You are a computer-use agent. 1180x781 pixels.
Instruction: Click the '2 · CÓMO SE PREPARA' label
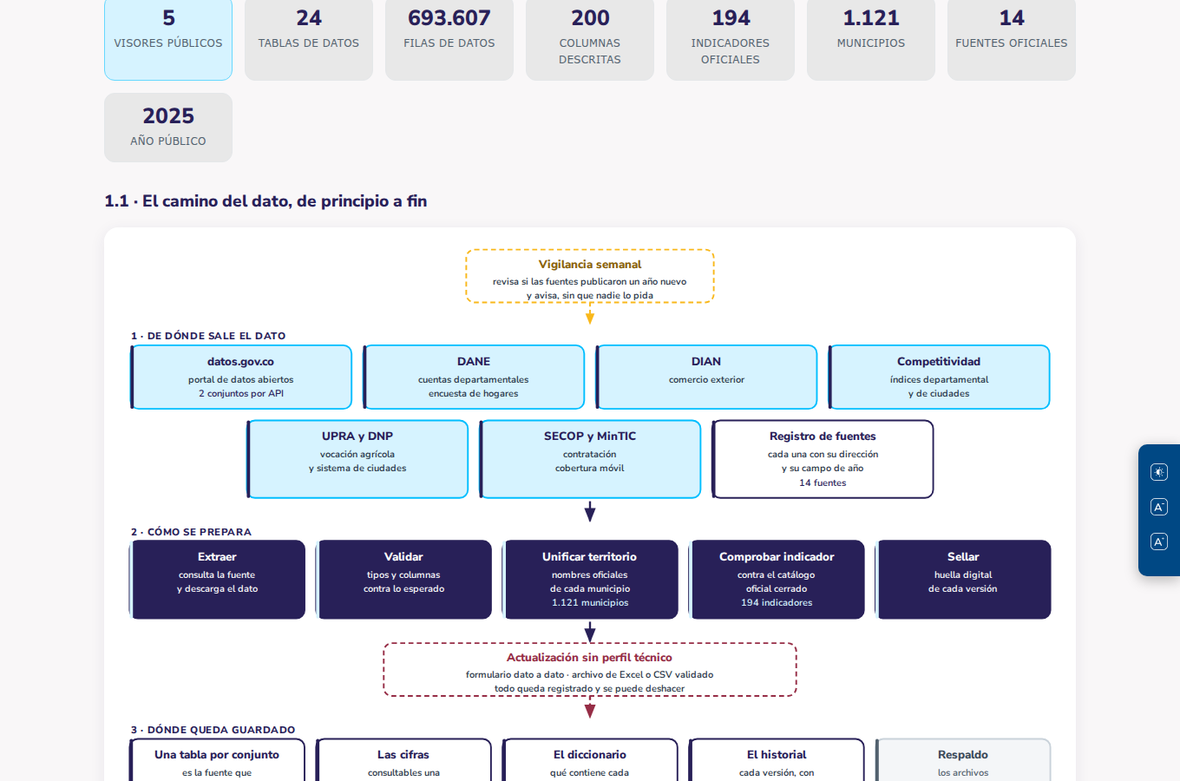191,532
